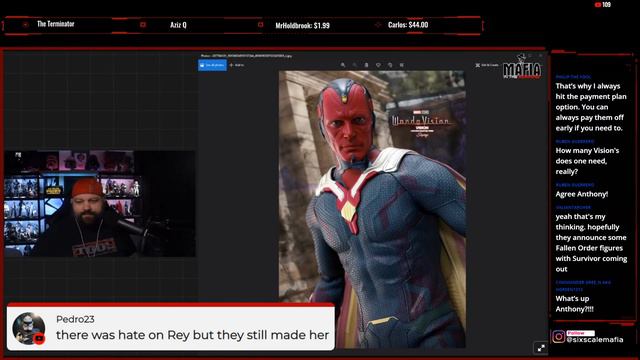Screen dimensions: 640x360
Task: Click the Pedro23 username in the comment
Action: [75, 319]
